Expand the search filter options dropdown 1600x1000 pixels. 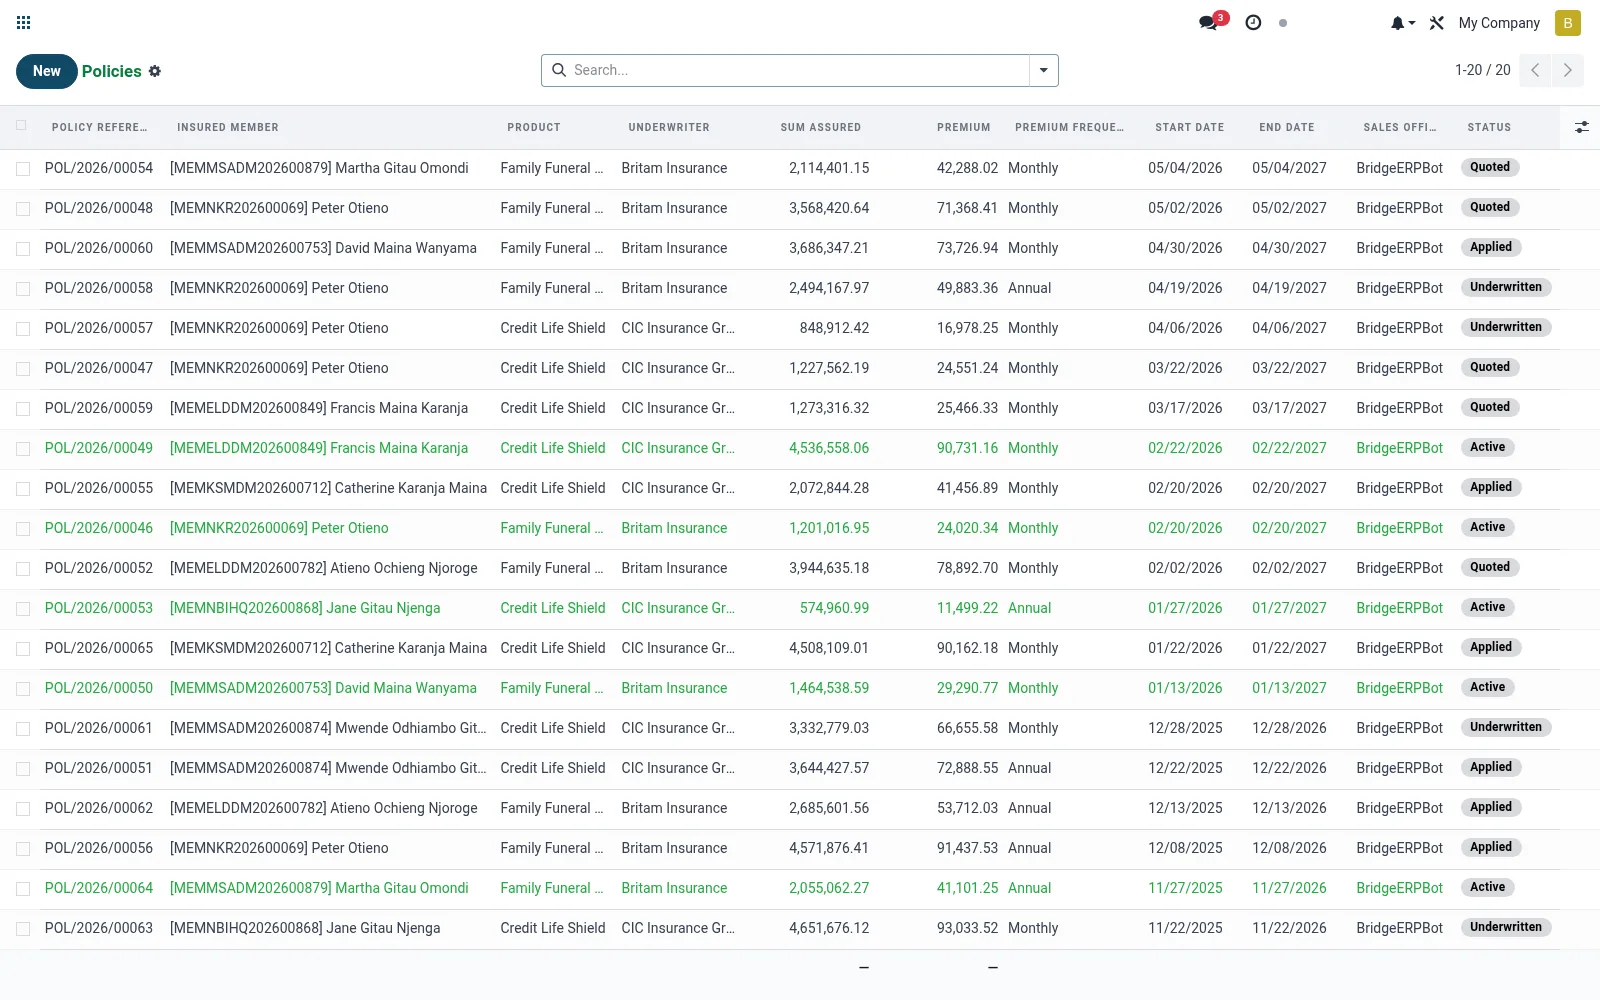[1043, 70]
